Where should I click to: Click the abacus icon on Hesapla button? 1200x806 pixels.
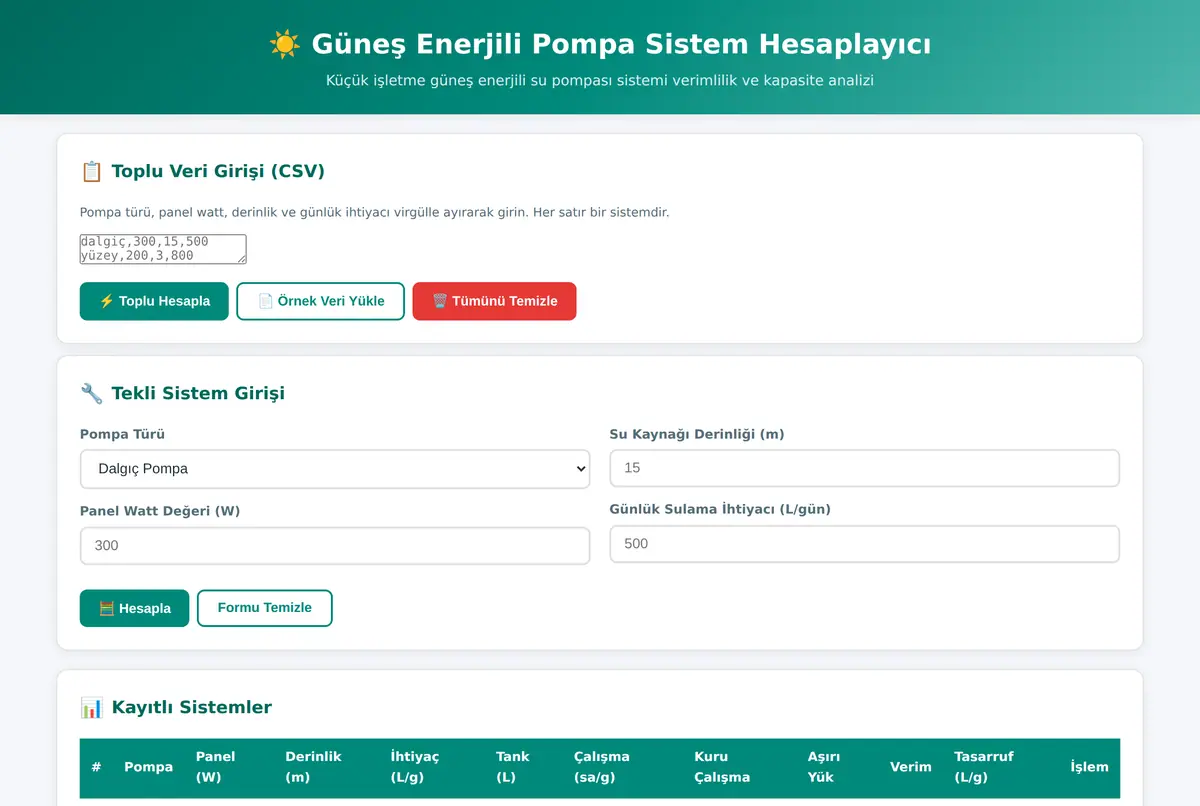tap(106, 608)
